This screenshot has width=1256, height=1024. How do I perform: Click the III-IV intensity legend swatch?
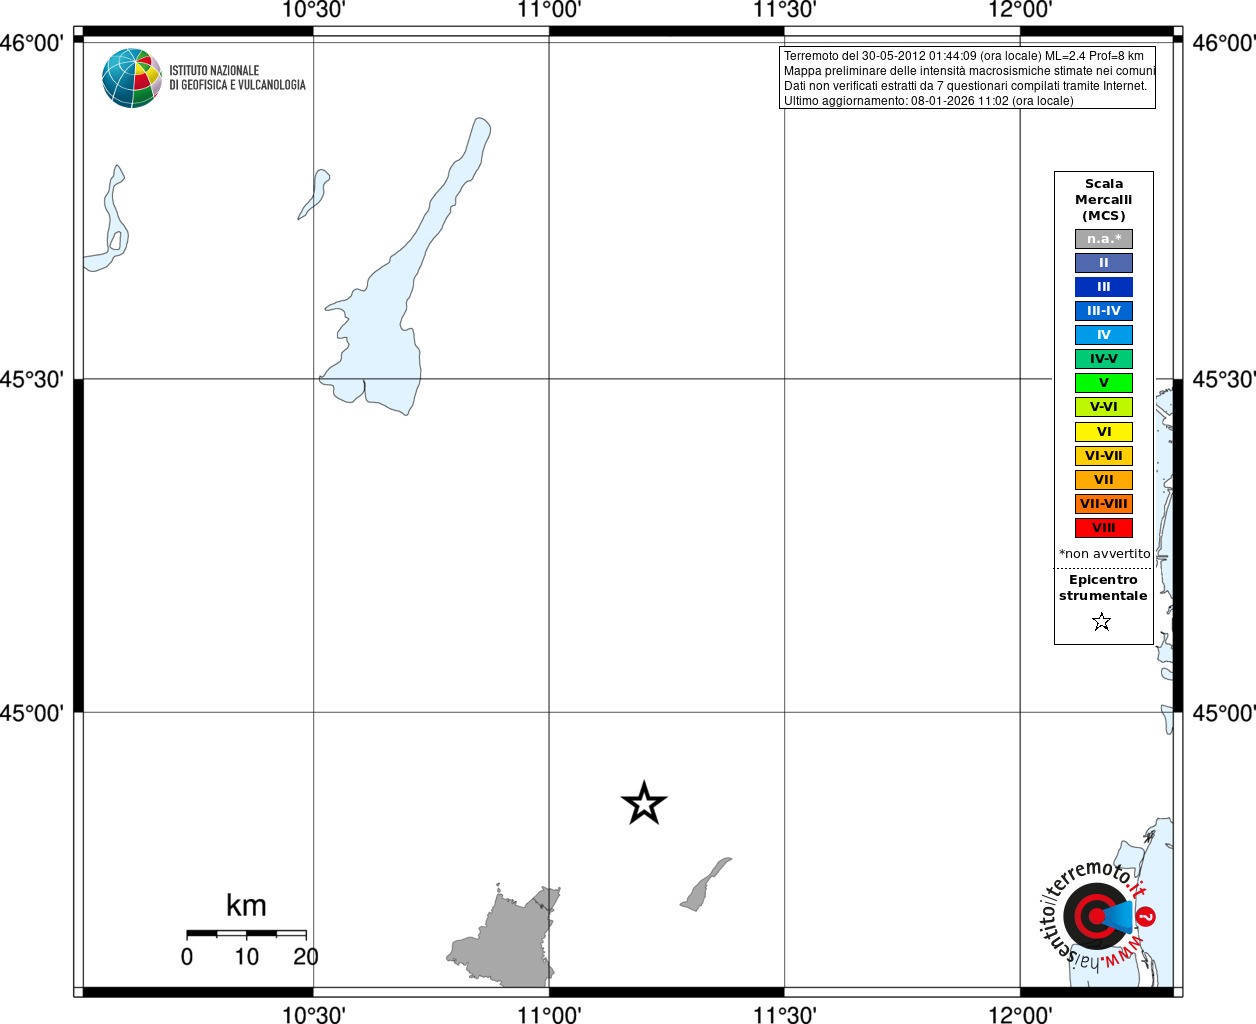tap(1104, 311)
